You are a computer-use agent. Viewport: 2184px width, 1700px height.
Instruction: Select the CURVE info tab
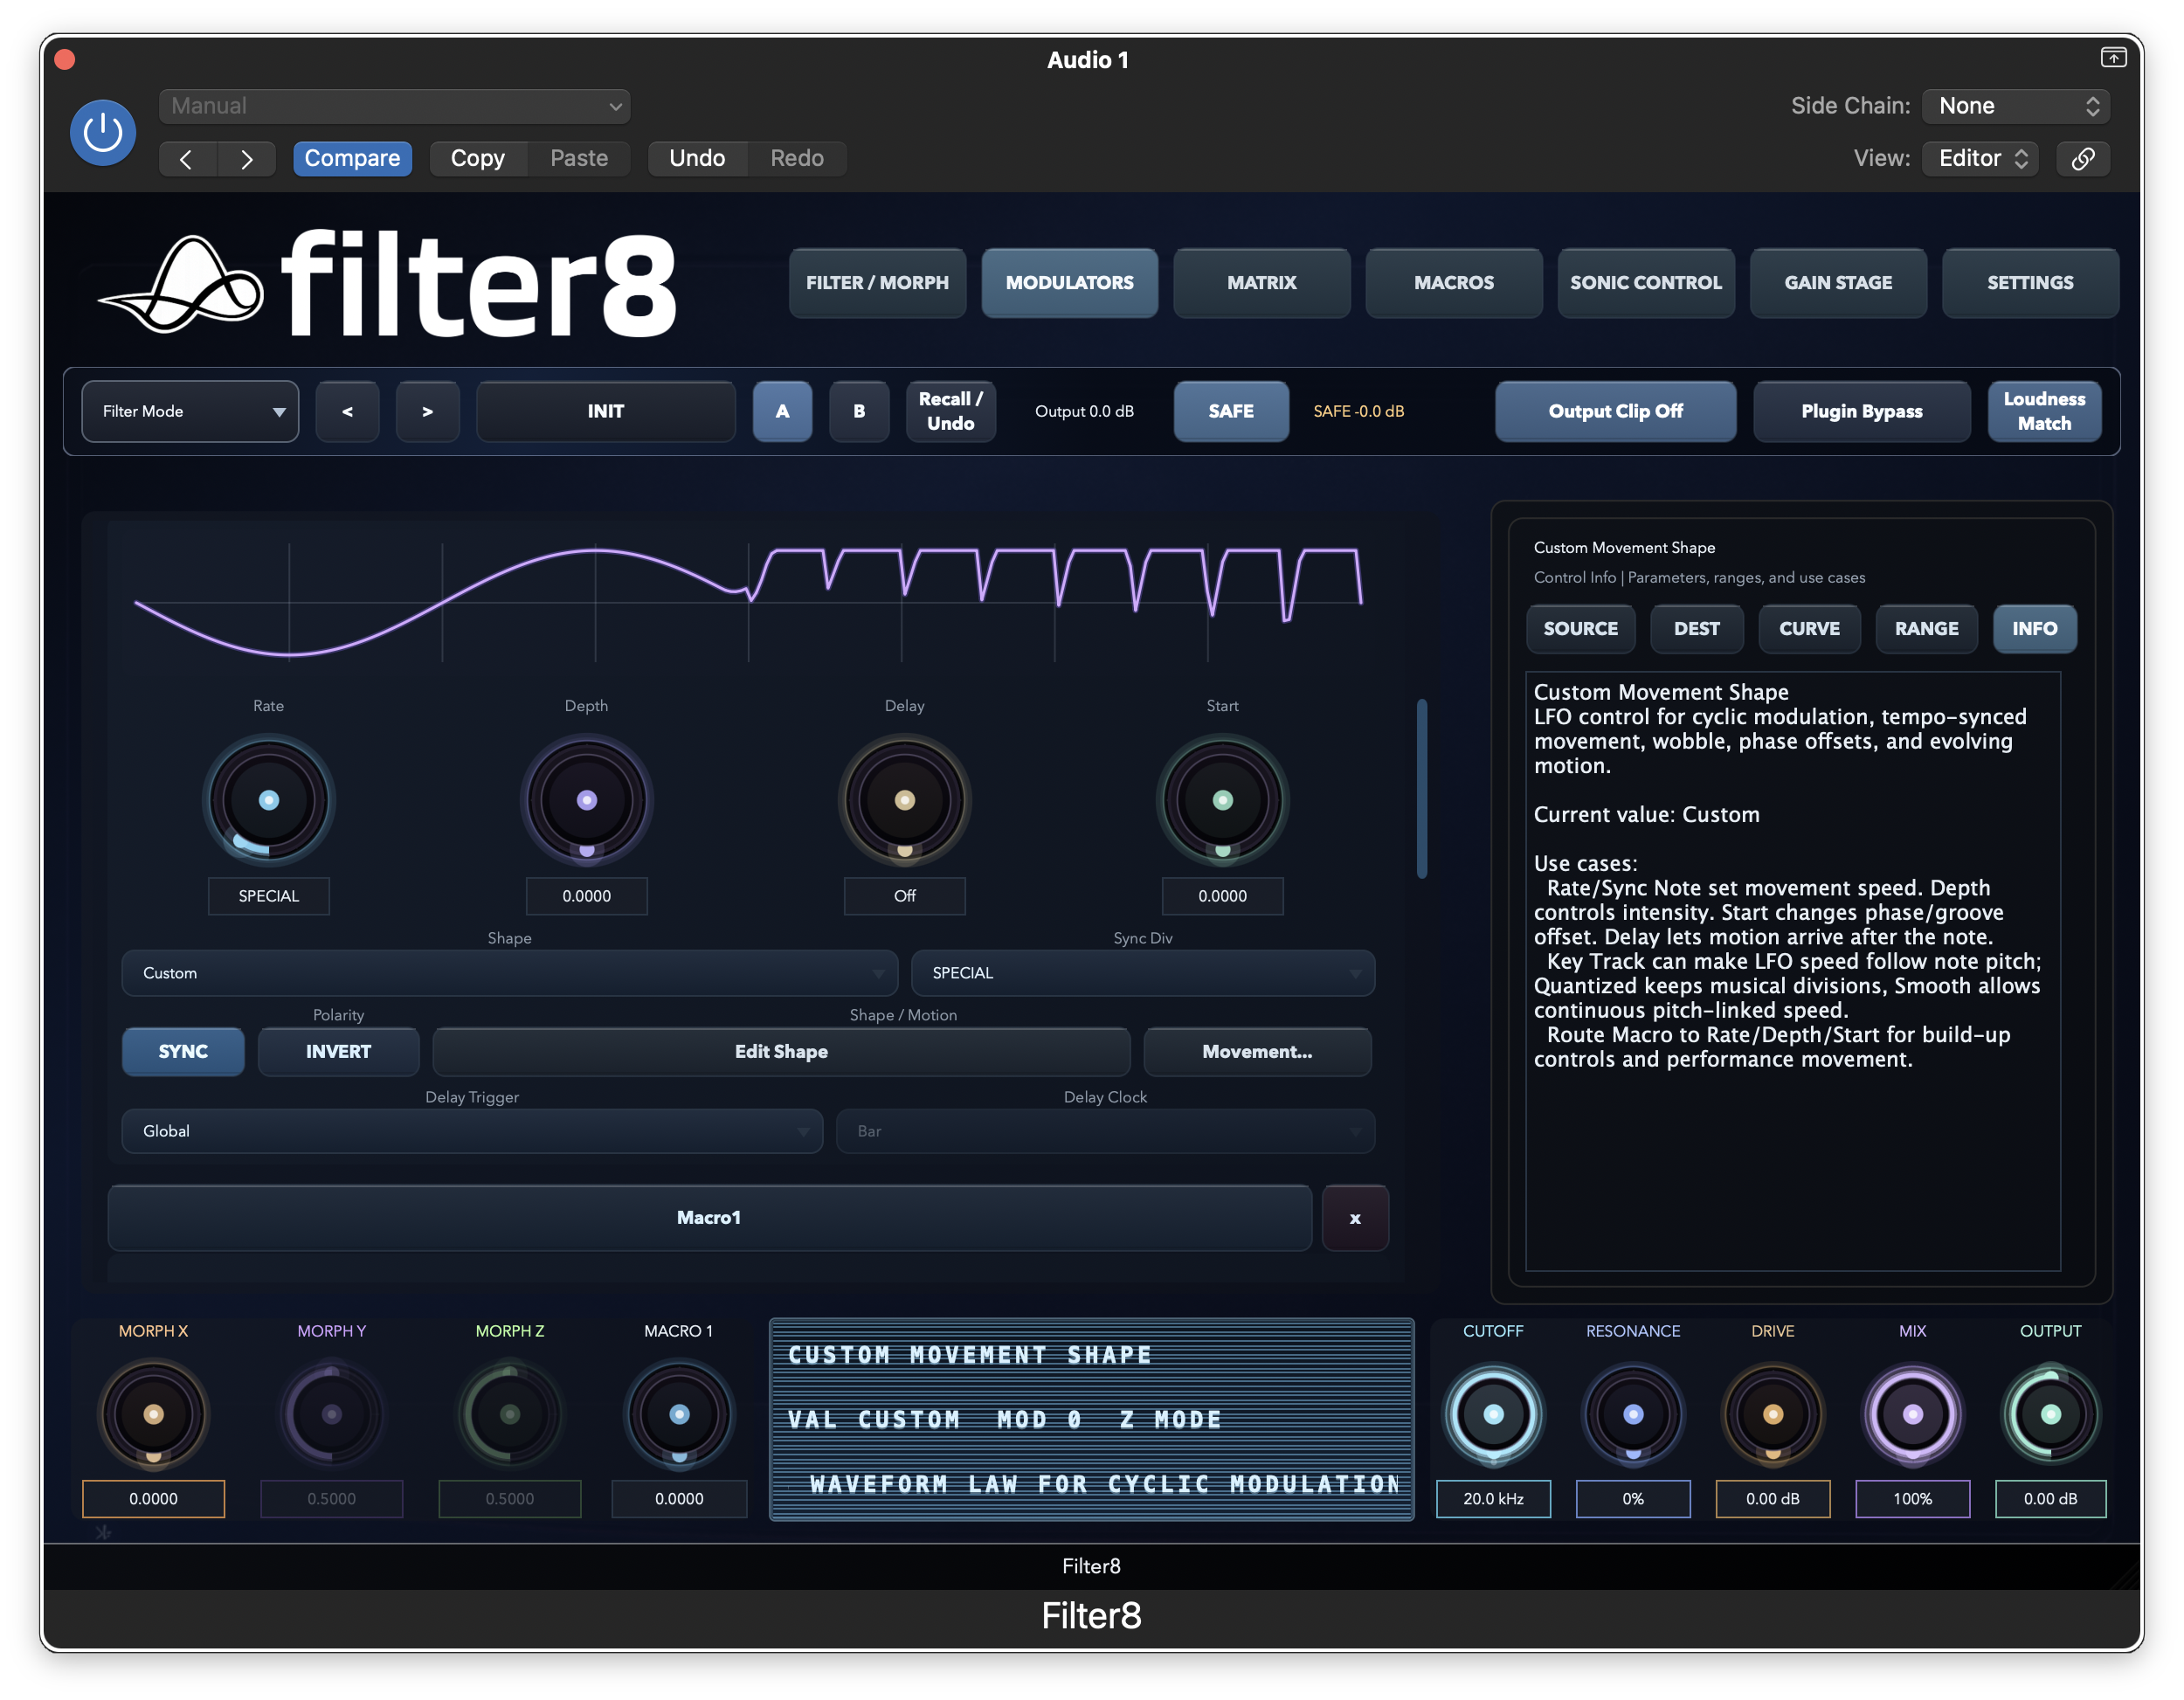tap(1809, 629)
